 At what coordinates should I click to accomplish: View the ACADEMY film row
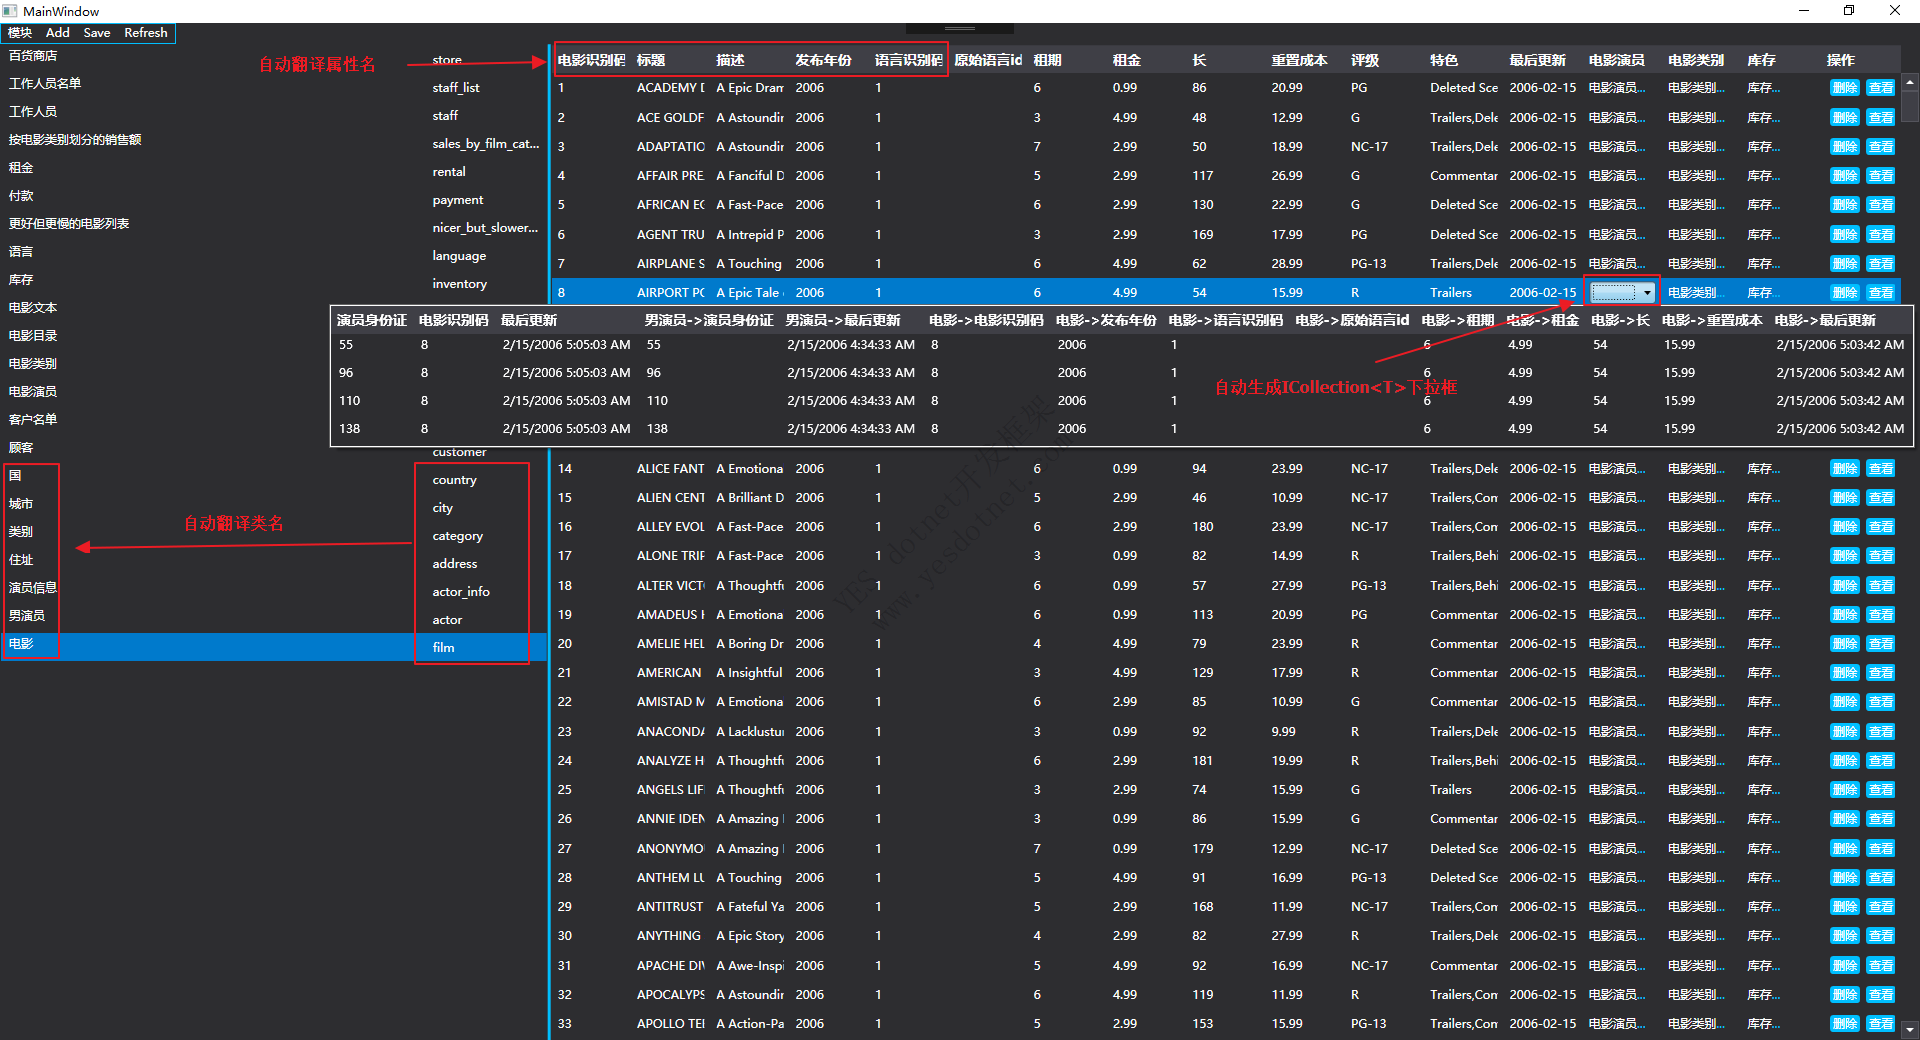(x=1881, y=88)
